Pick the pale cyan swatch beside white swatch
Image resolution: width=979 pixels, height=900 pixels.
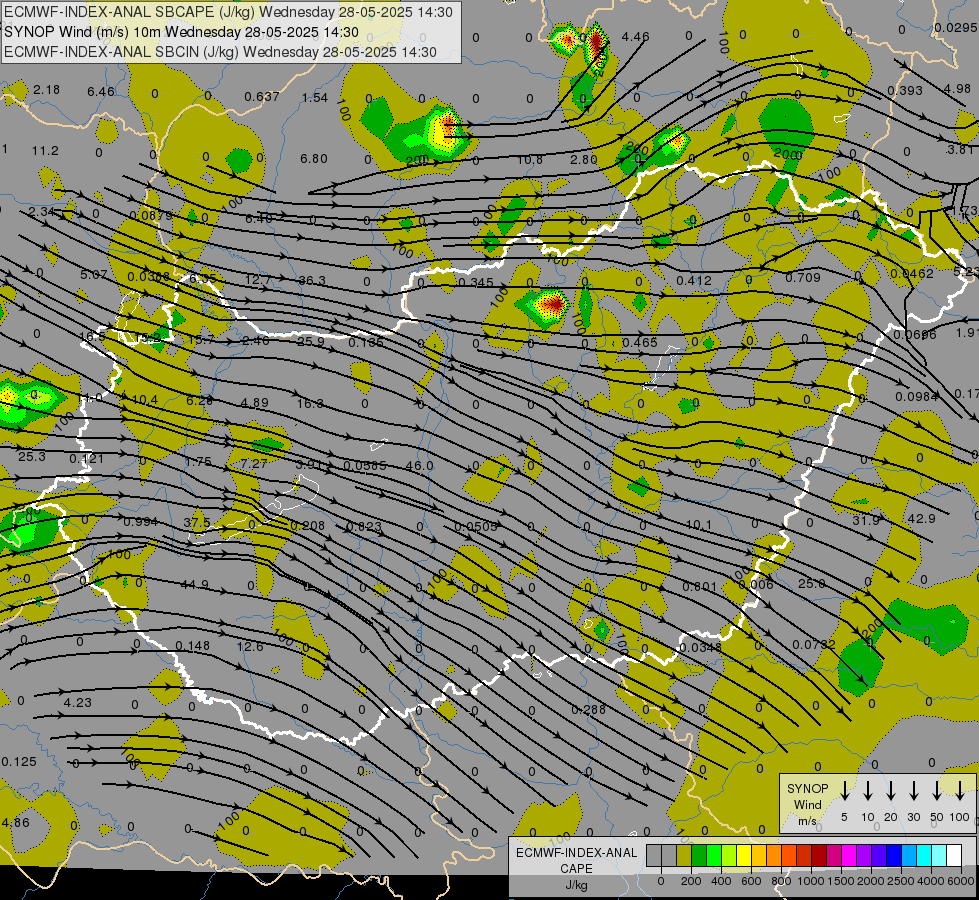pos(939,855)
